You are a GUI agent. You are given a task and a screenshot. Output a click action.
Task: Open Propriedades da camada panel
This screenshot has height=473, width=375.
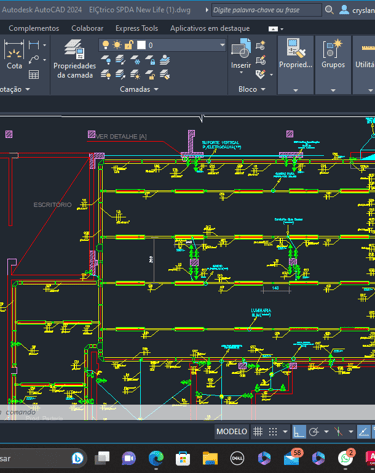(x=75, y=59)
